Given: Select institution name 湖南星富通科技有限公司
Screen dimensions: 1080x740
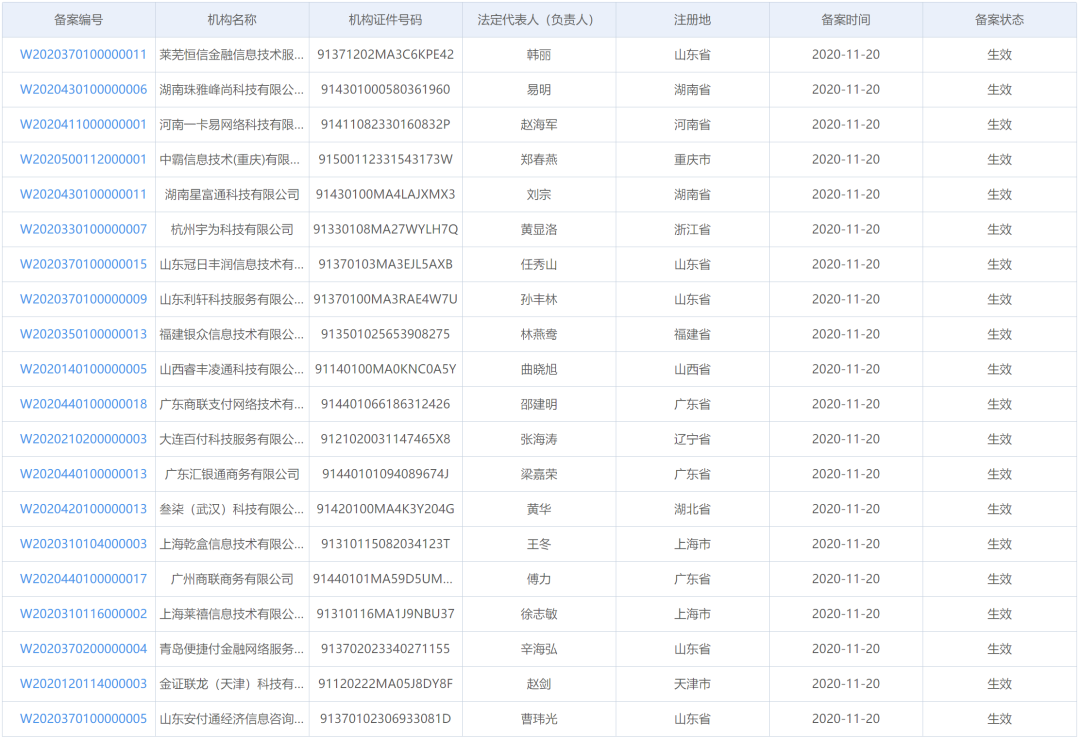Looking at the screenshot, I should 232,194.
